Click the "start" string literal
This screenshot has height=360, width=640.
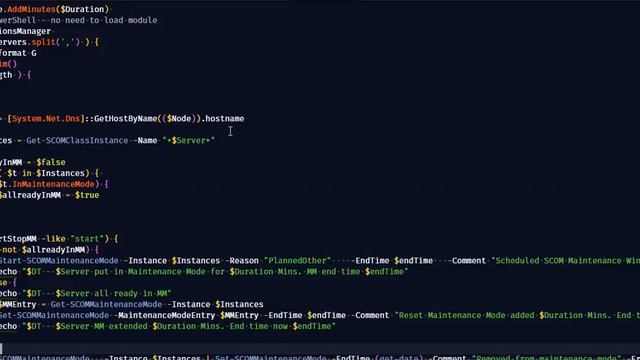point(87,239)
